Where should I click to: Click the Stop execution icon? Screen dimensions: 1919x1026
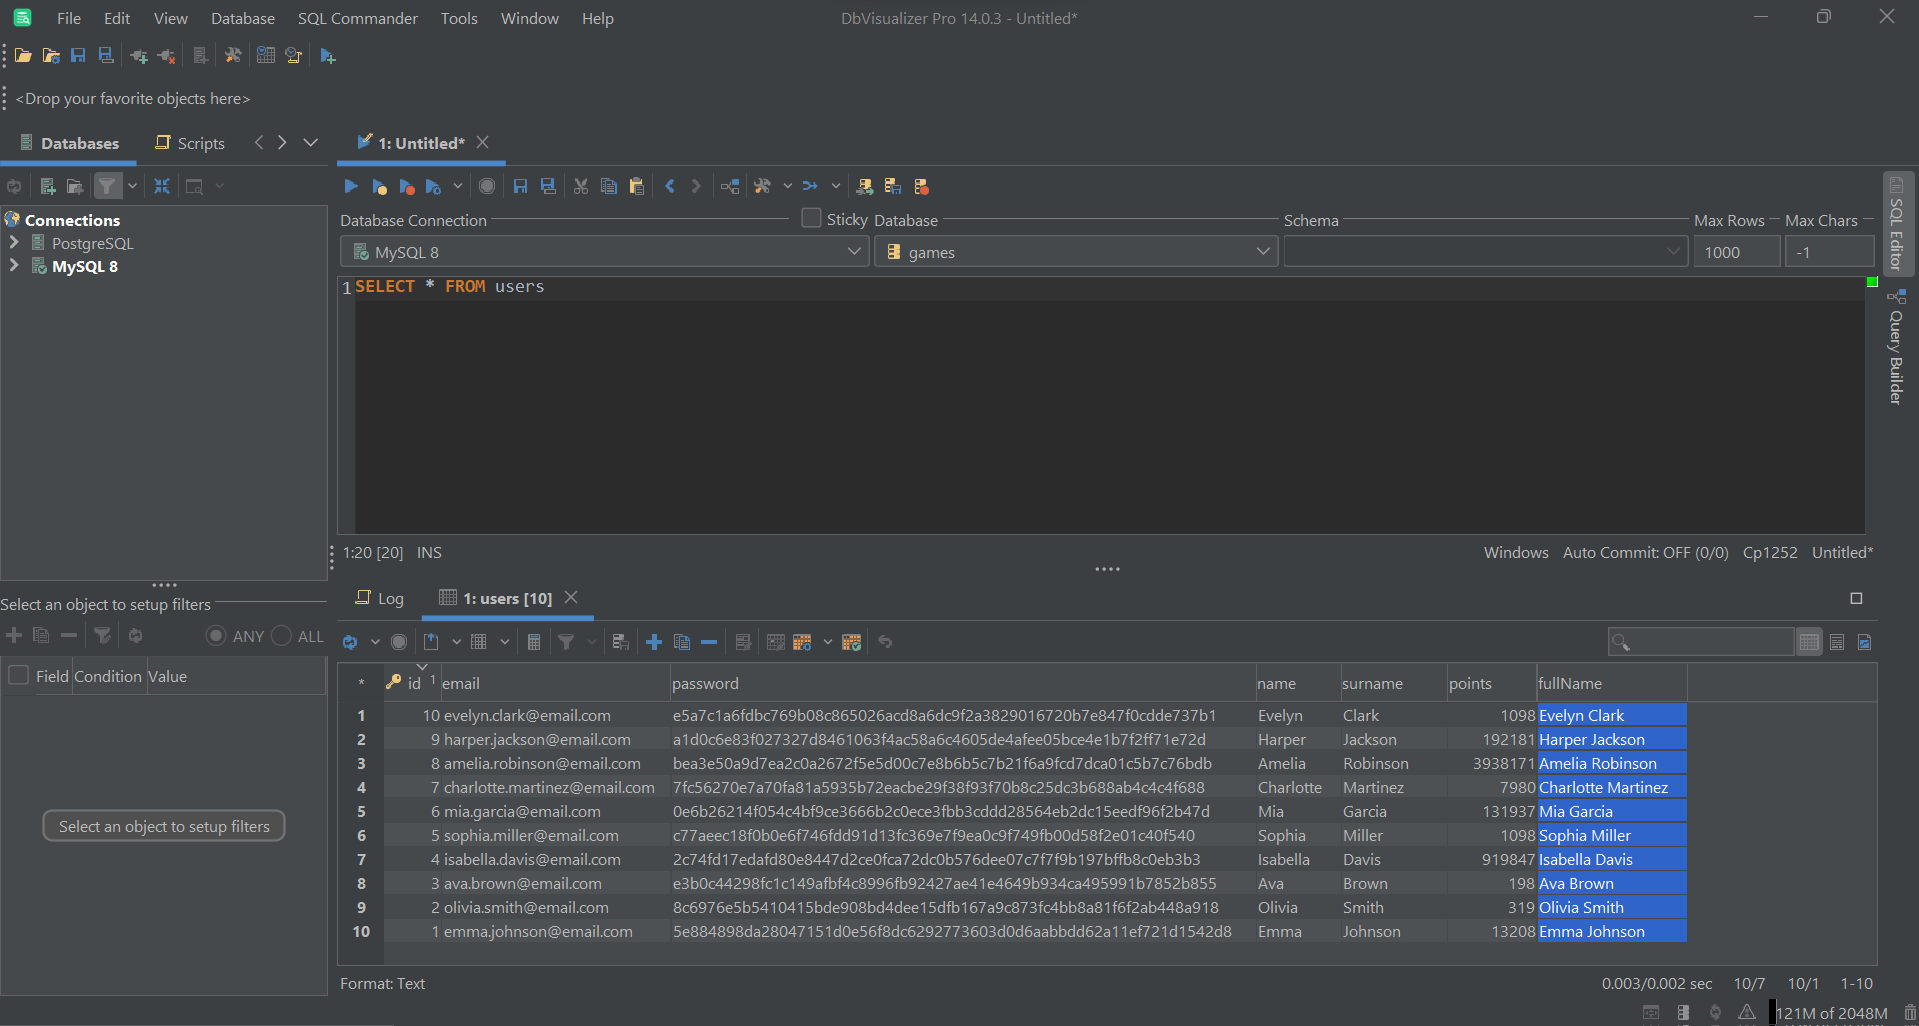pos(487,186)
